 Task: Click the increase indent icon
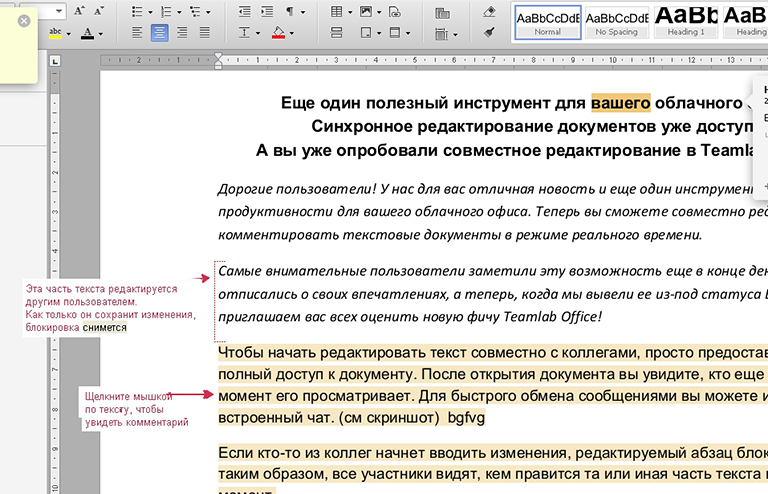[267, 12]
